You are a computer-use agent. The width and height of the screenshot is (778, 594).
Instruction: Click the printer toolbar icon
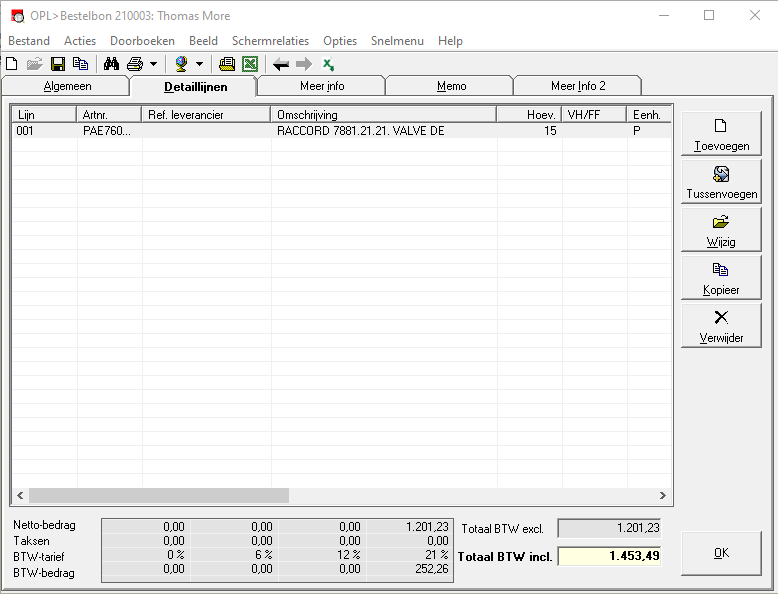click(x=135, y=64)
